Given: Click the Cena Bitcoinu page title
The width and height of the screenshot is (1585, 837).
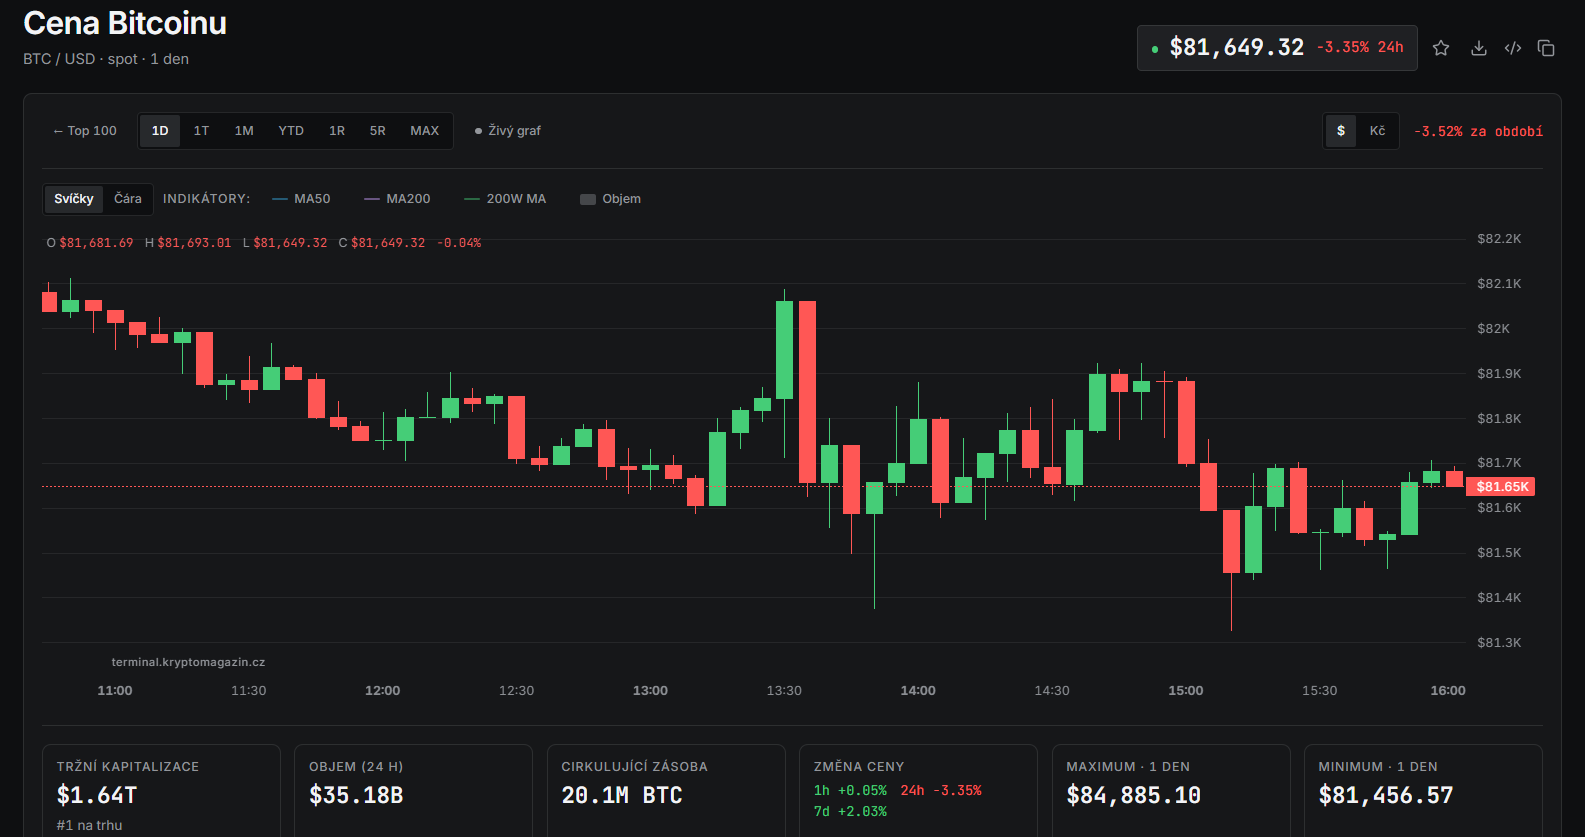Looking at the screenshot, I should 125,23.
